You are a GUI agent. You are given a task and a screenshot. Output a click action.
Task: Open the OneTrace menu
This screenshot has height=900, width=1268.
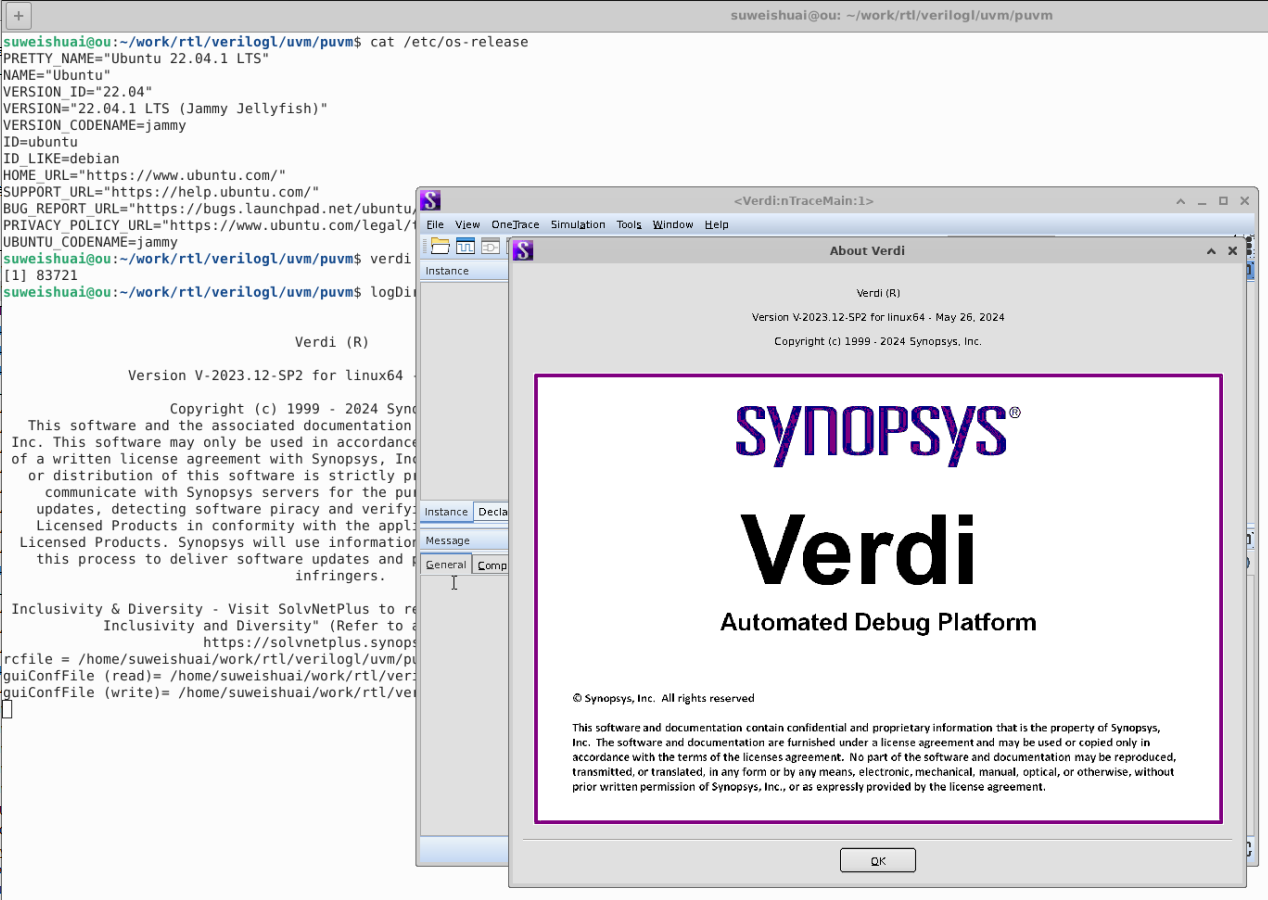515,225
